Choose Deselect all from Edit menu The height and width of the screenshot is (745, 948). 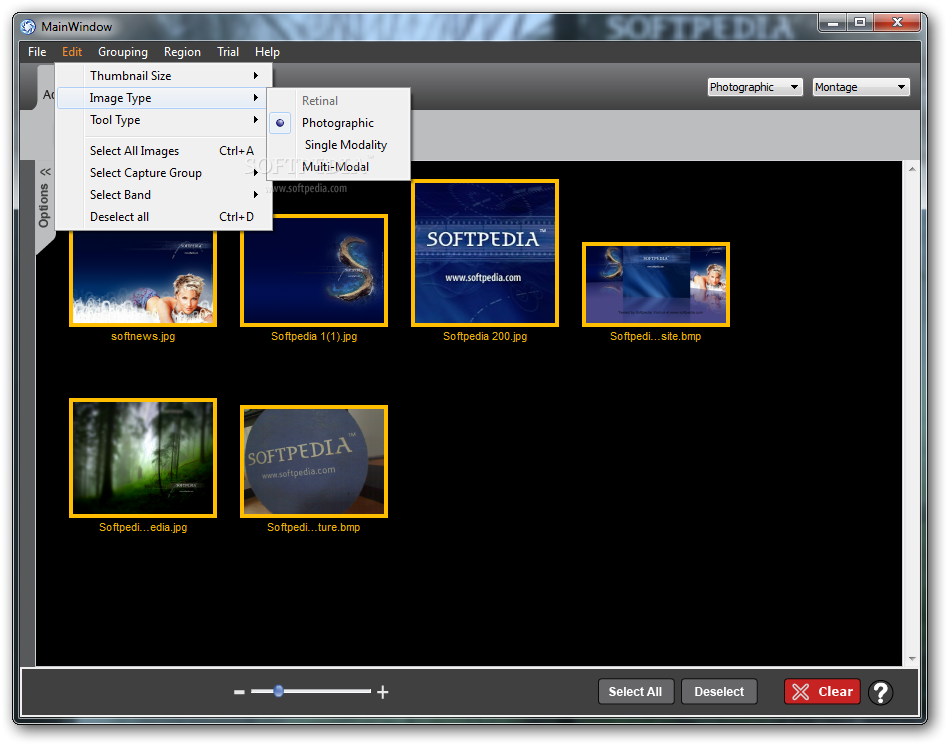pyautogui.click(x=164, y=216)
